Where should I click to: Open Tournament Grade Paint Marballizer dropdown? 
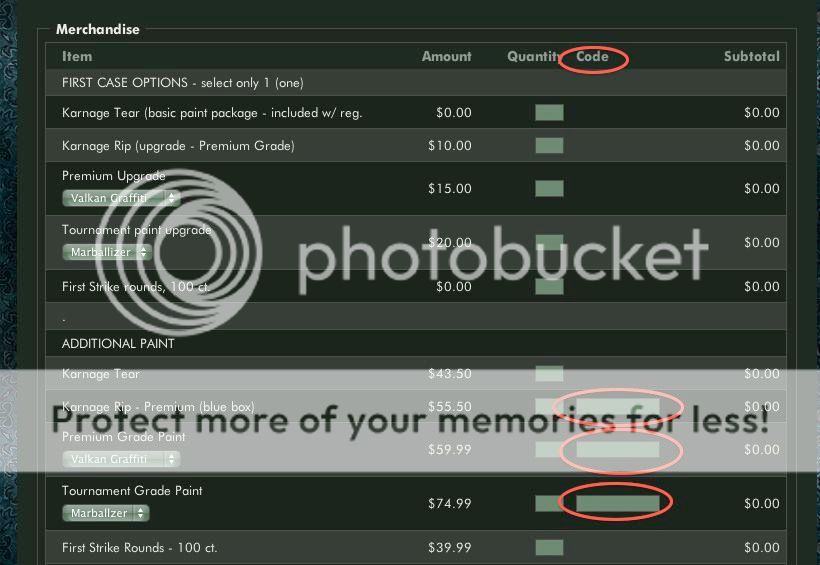click(x=106, y=513)
